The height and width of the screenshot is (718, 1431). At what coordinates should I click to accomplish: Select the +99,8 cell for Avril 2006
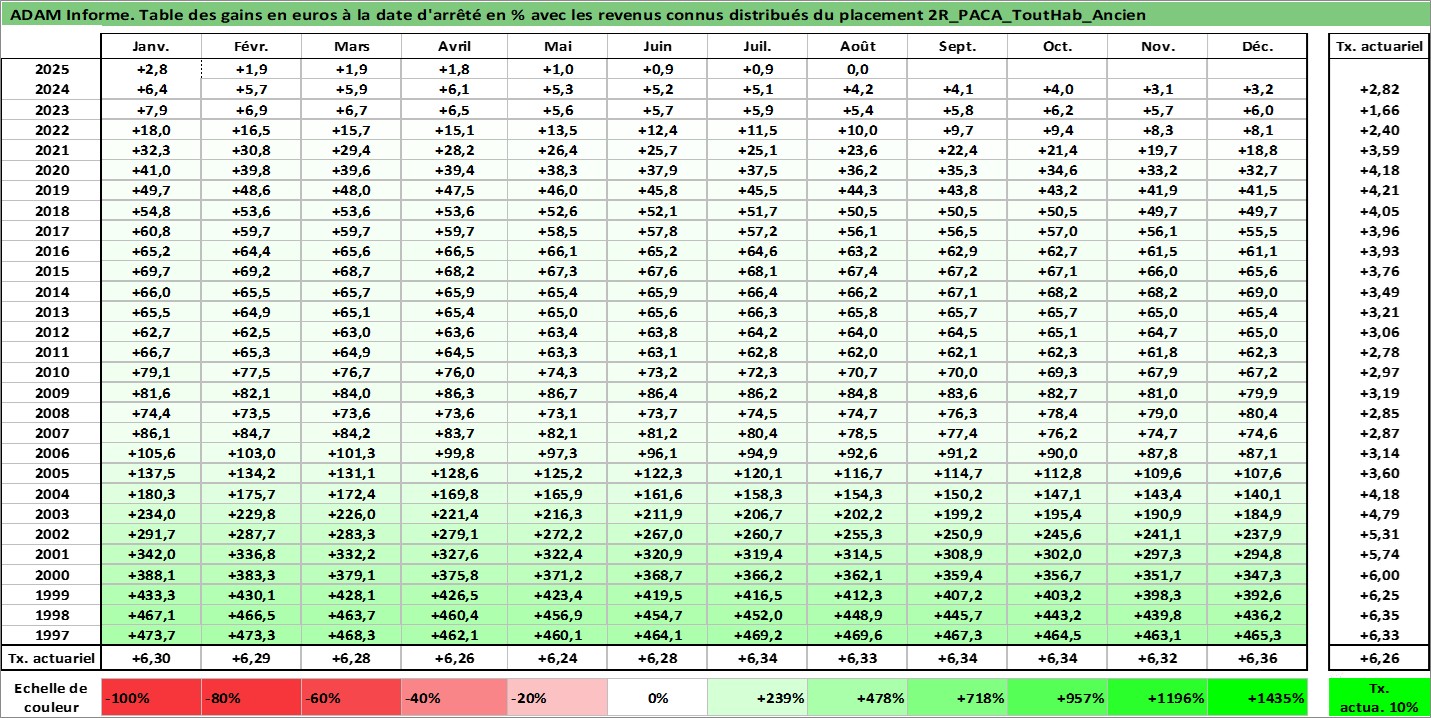[x=454, y=453]
